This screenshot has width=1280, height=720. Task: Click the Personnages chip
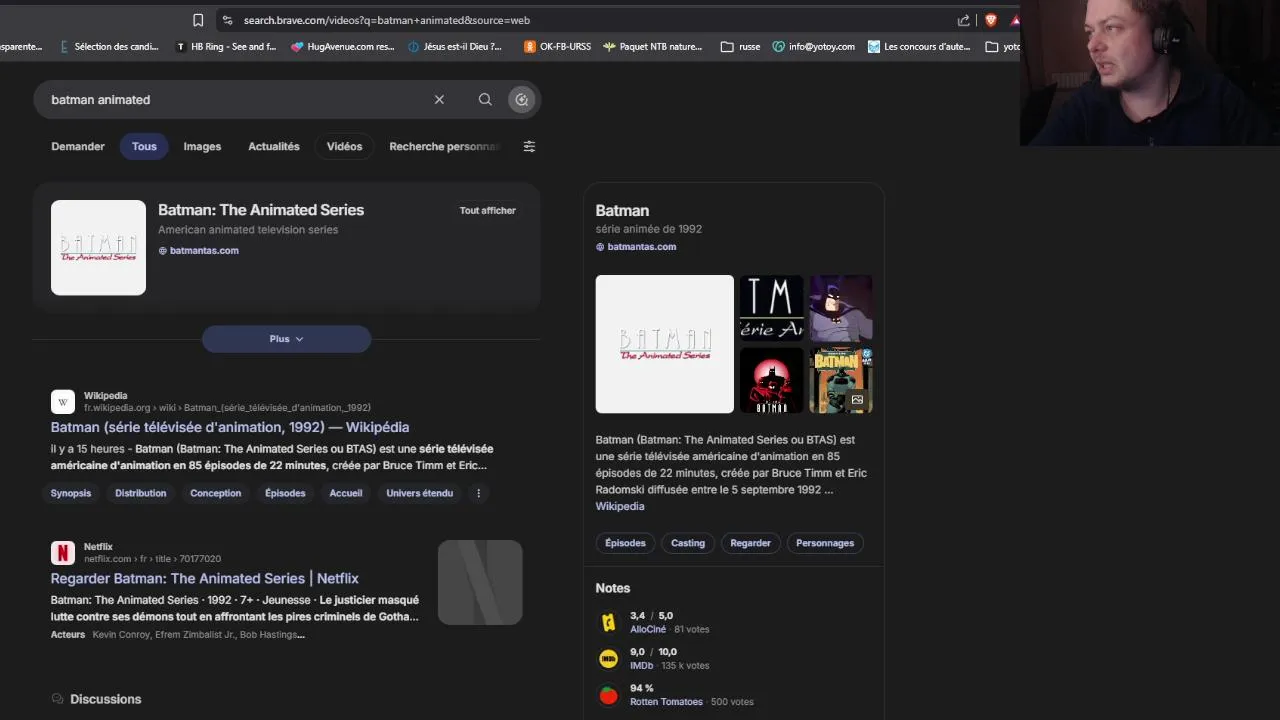click(825, 543)
